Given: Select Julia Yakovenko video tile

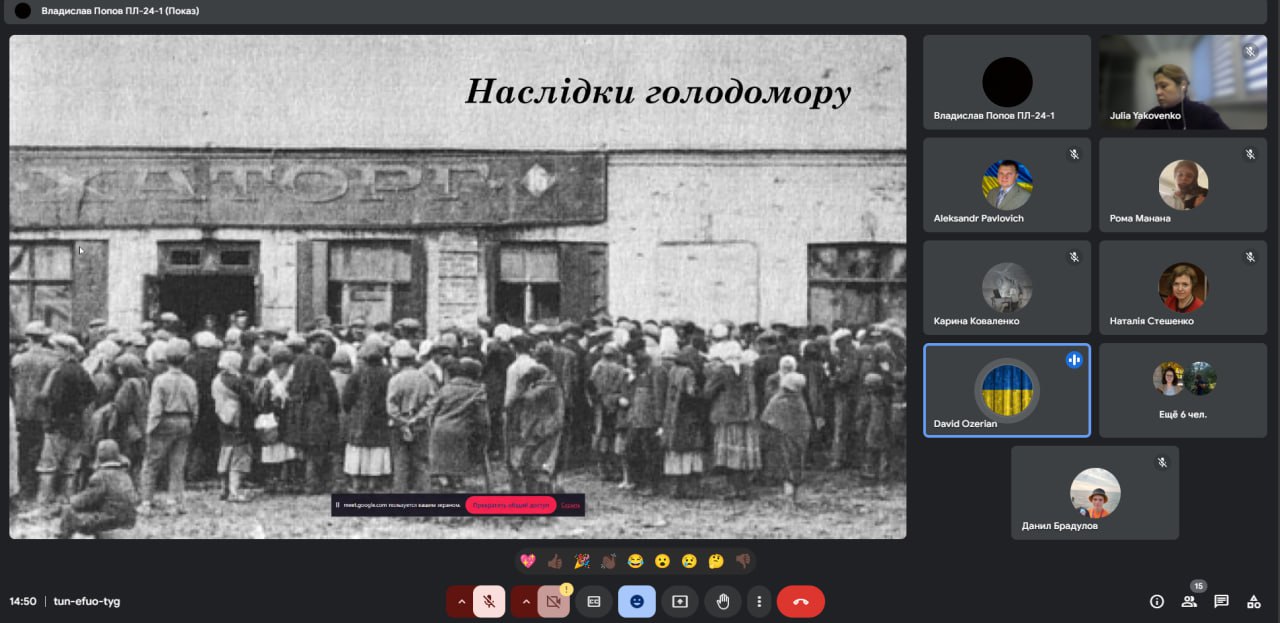Looking at the screenshot, I should (1183, 82).
